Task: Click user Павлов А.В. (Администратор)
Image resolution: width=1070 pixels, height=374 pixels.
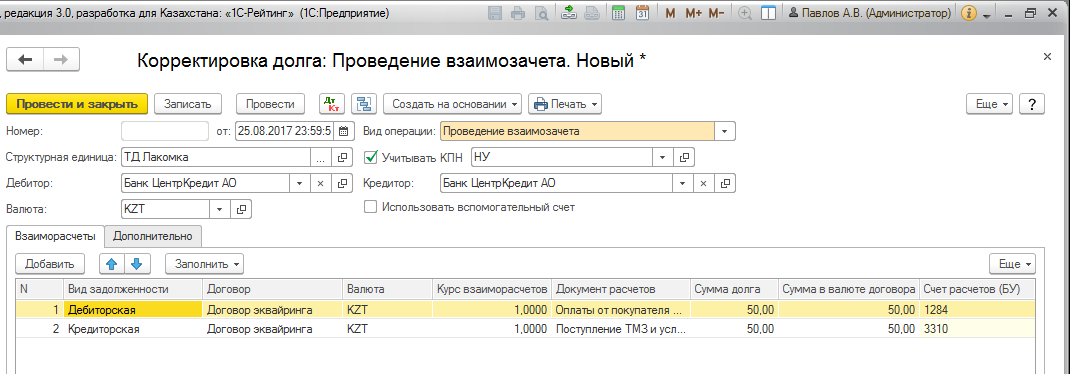Action: coord(869,13)
